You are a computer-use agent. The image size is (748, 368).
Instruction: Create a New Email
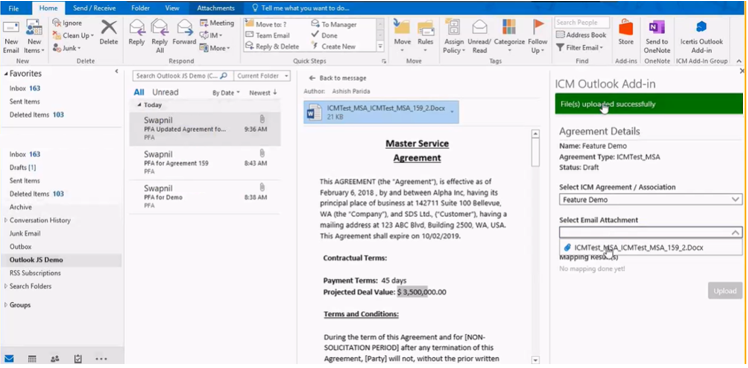coord(11,37)
